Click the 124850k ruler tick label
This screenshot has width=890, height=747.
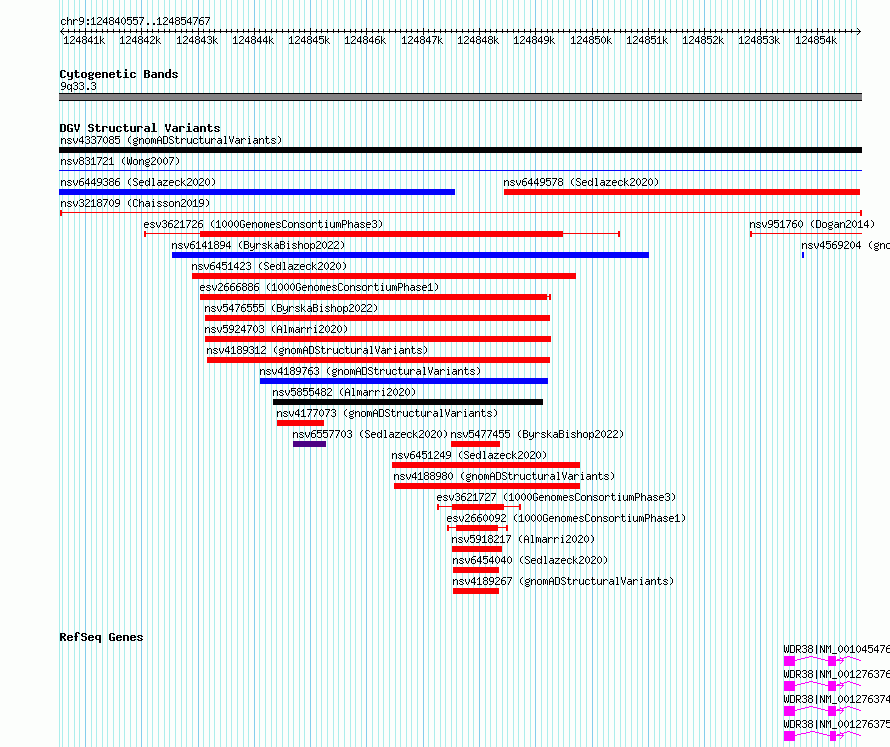point(591,40)
